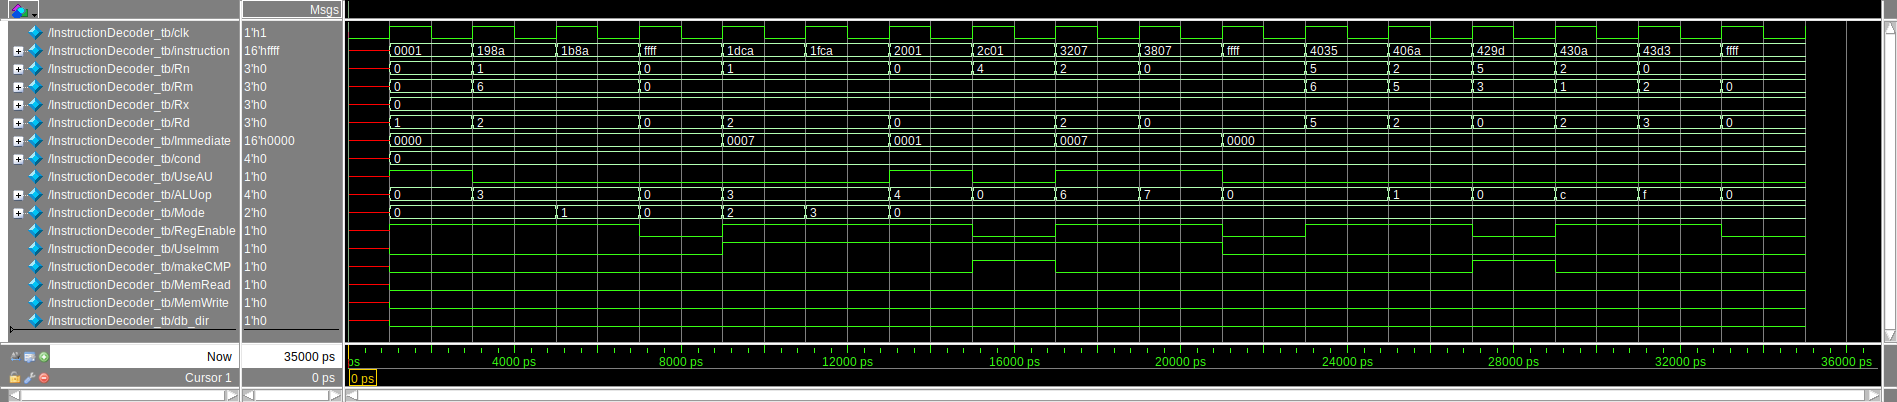Click the Now time field
Screen dimensions: 1897x402
pyautogui.click(x=144, y=357)
